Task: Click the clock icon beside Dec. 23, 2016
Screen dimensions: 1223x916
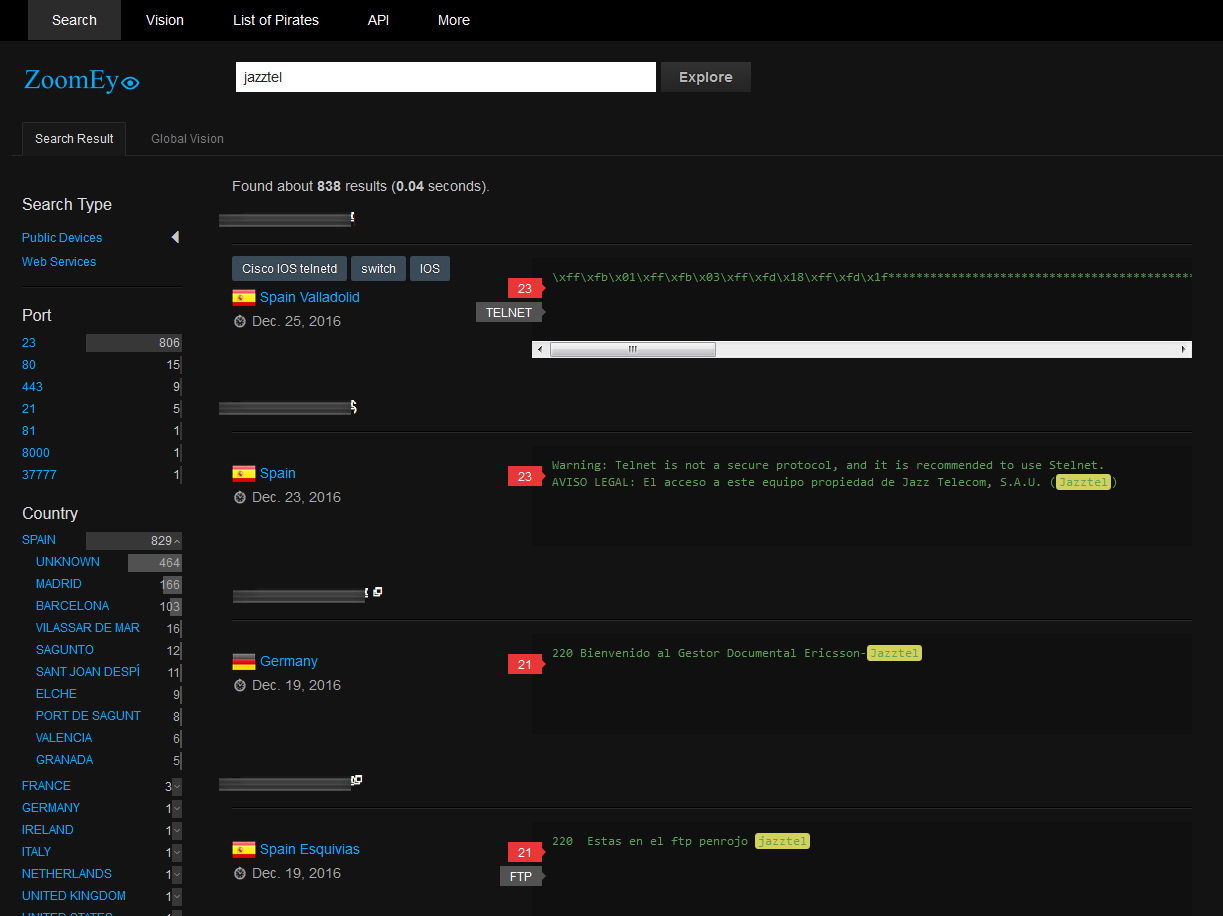Action: (240, 498)
